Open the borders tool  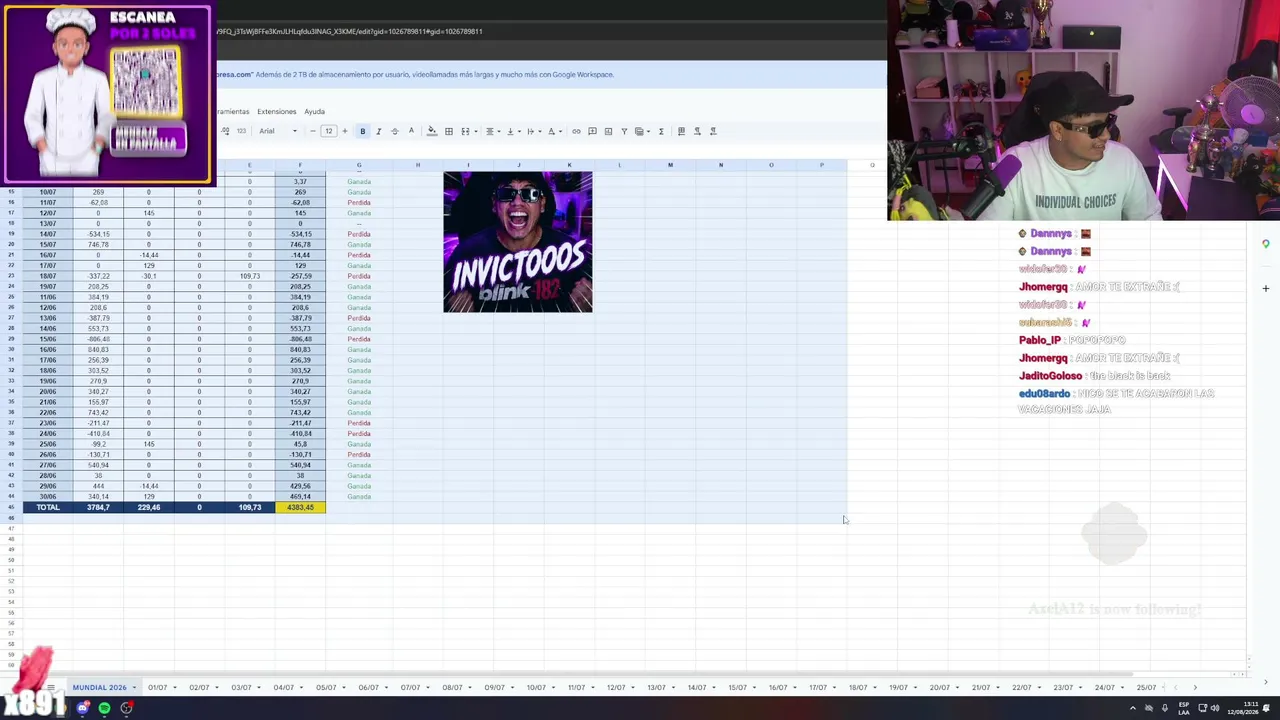point(449,131)
